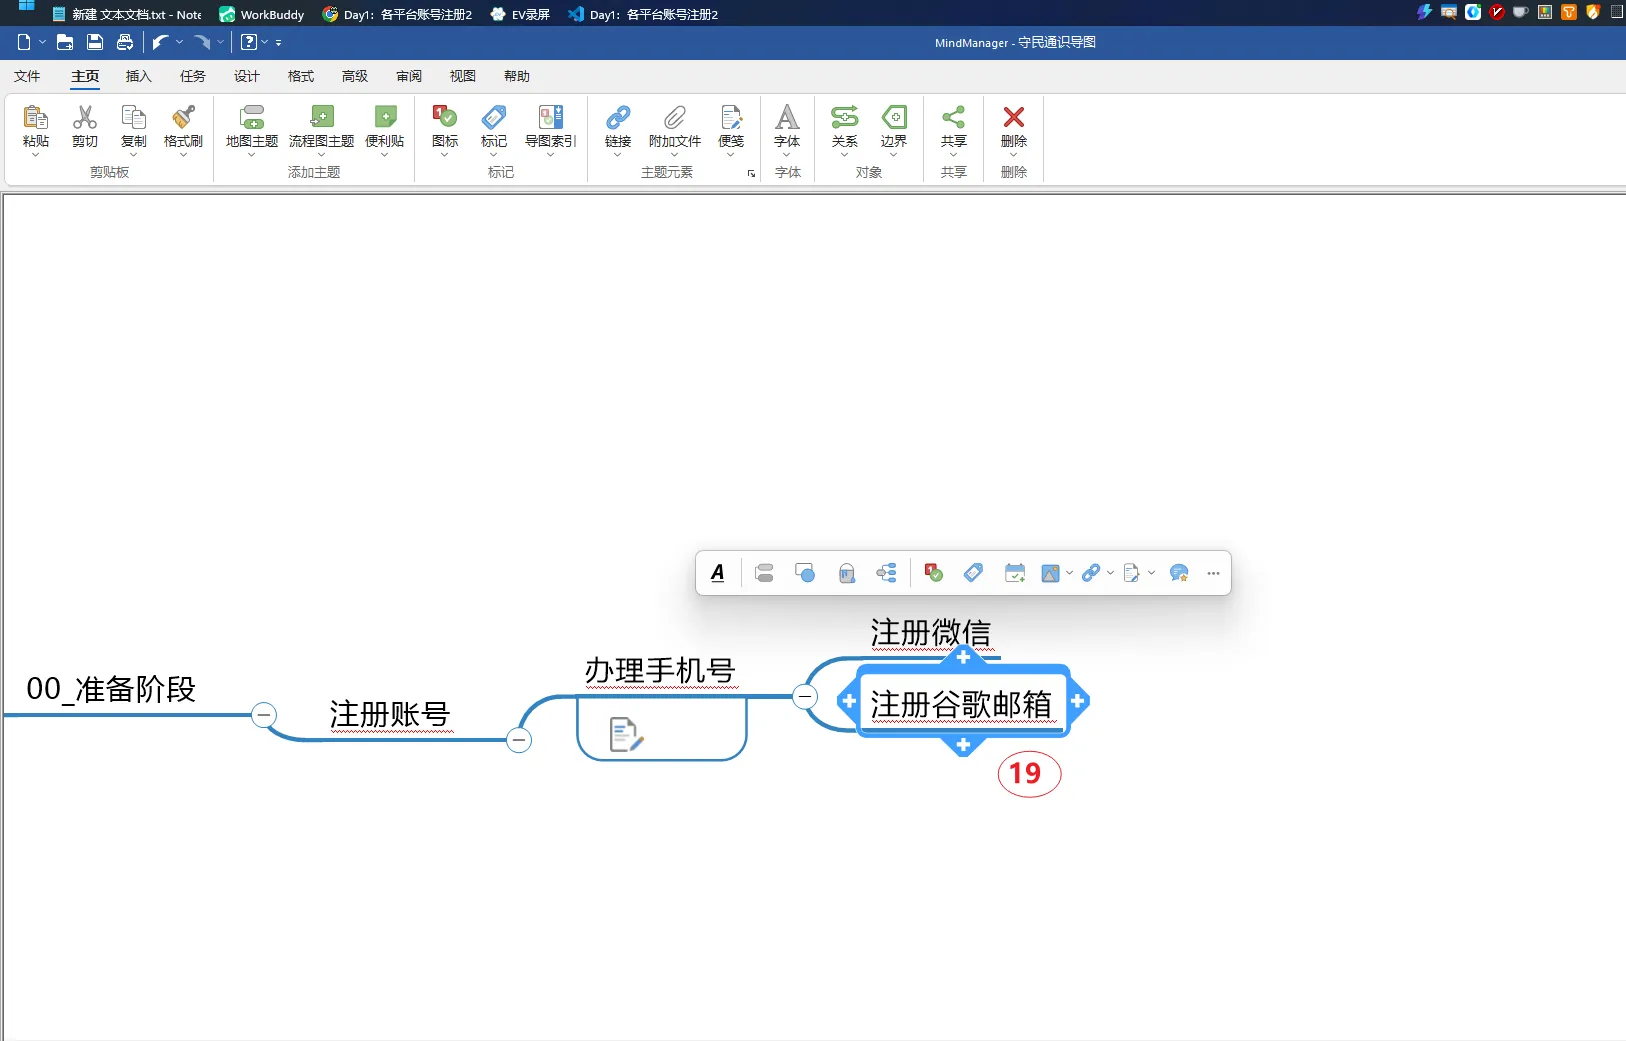
Task: Save the map via quick access toolbar
Action: click(95, 42)
